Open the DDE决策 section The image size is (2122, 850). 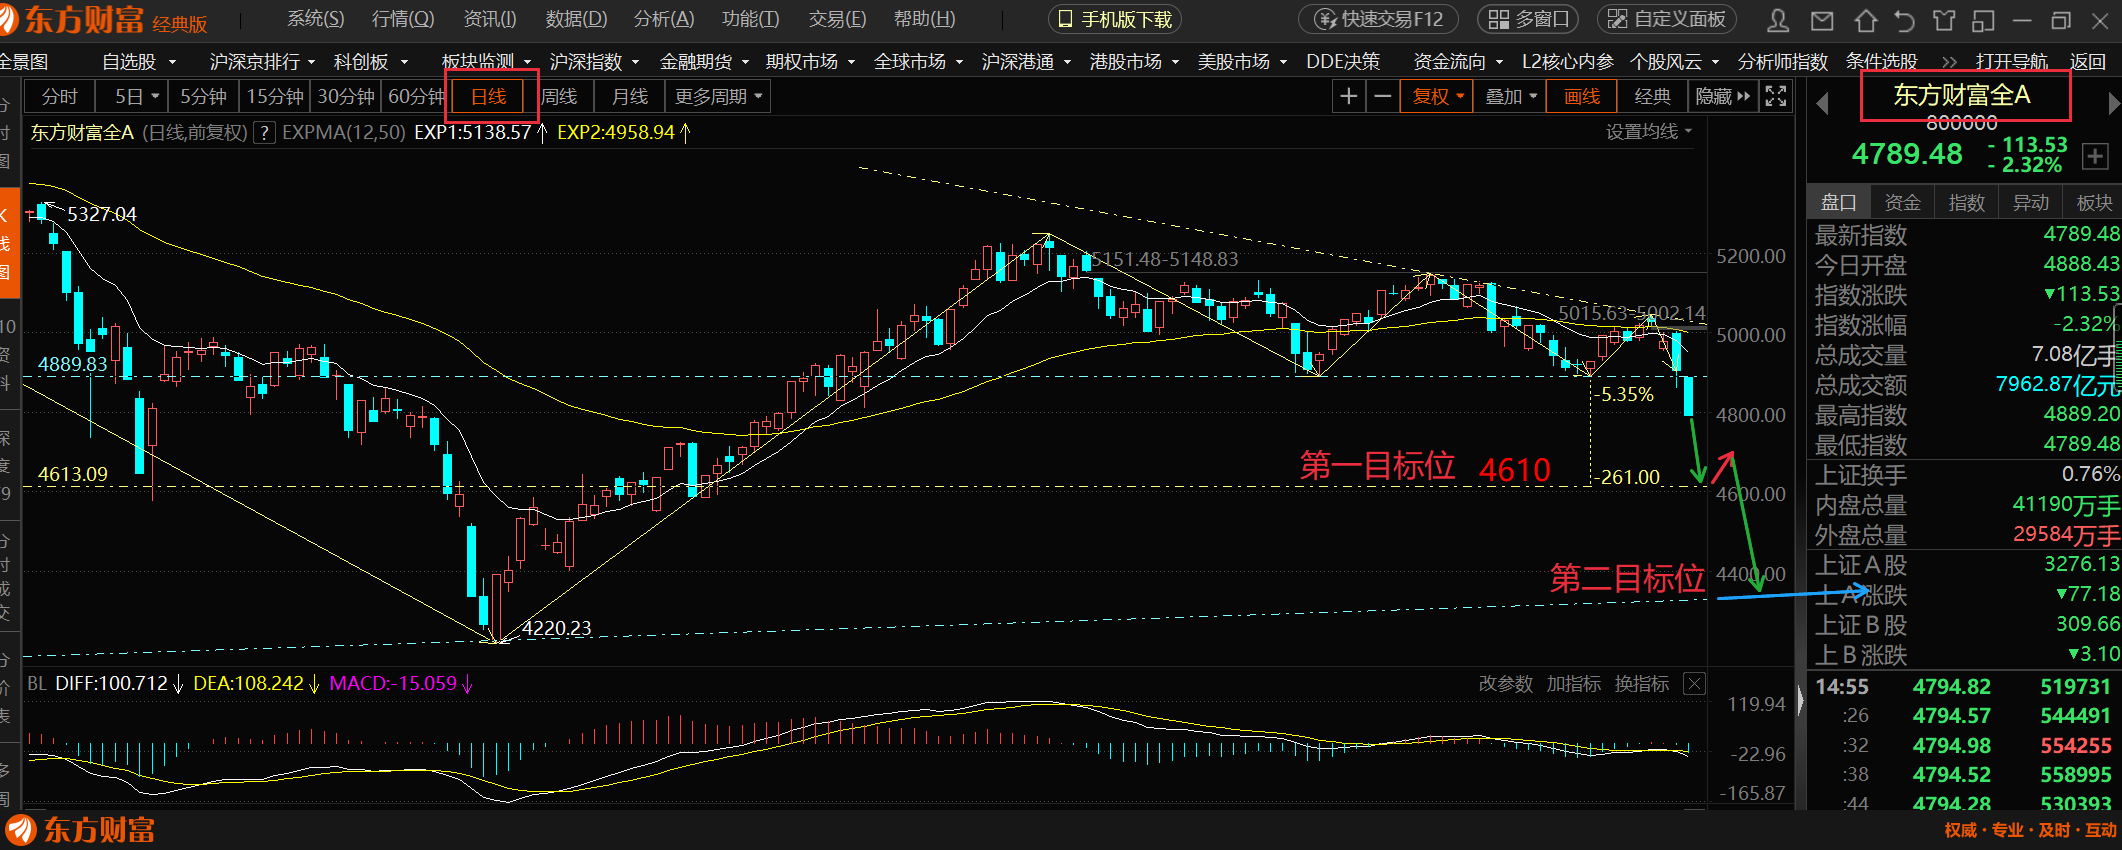point(1343,62)
